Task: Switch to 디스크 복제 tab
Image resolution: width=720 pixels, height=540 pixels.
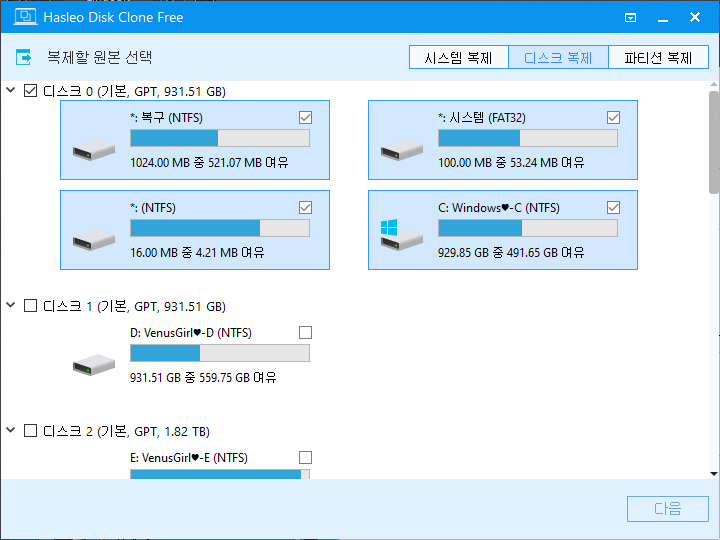Action: click(558, 57)
